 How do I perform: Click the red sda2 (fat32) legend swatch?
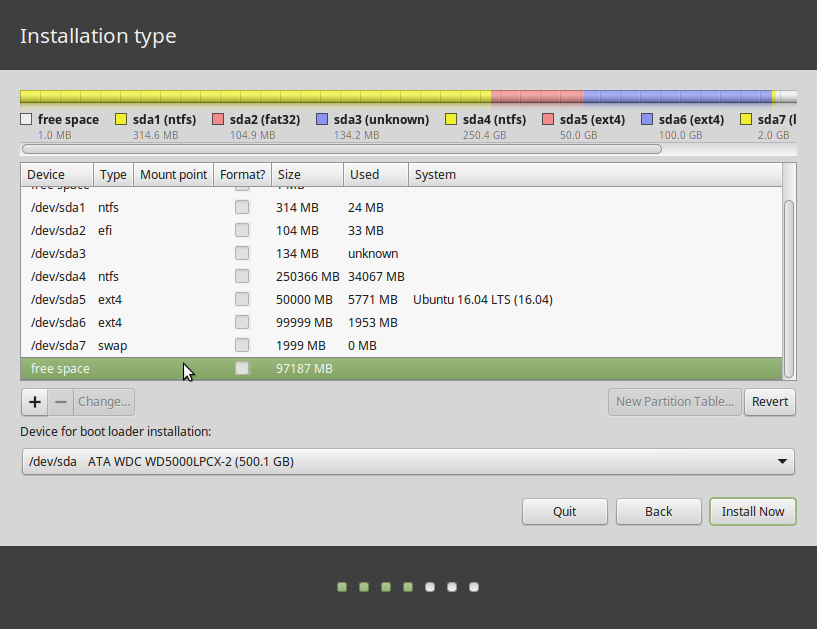(x=218, y=120)
